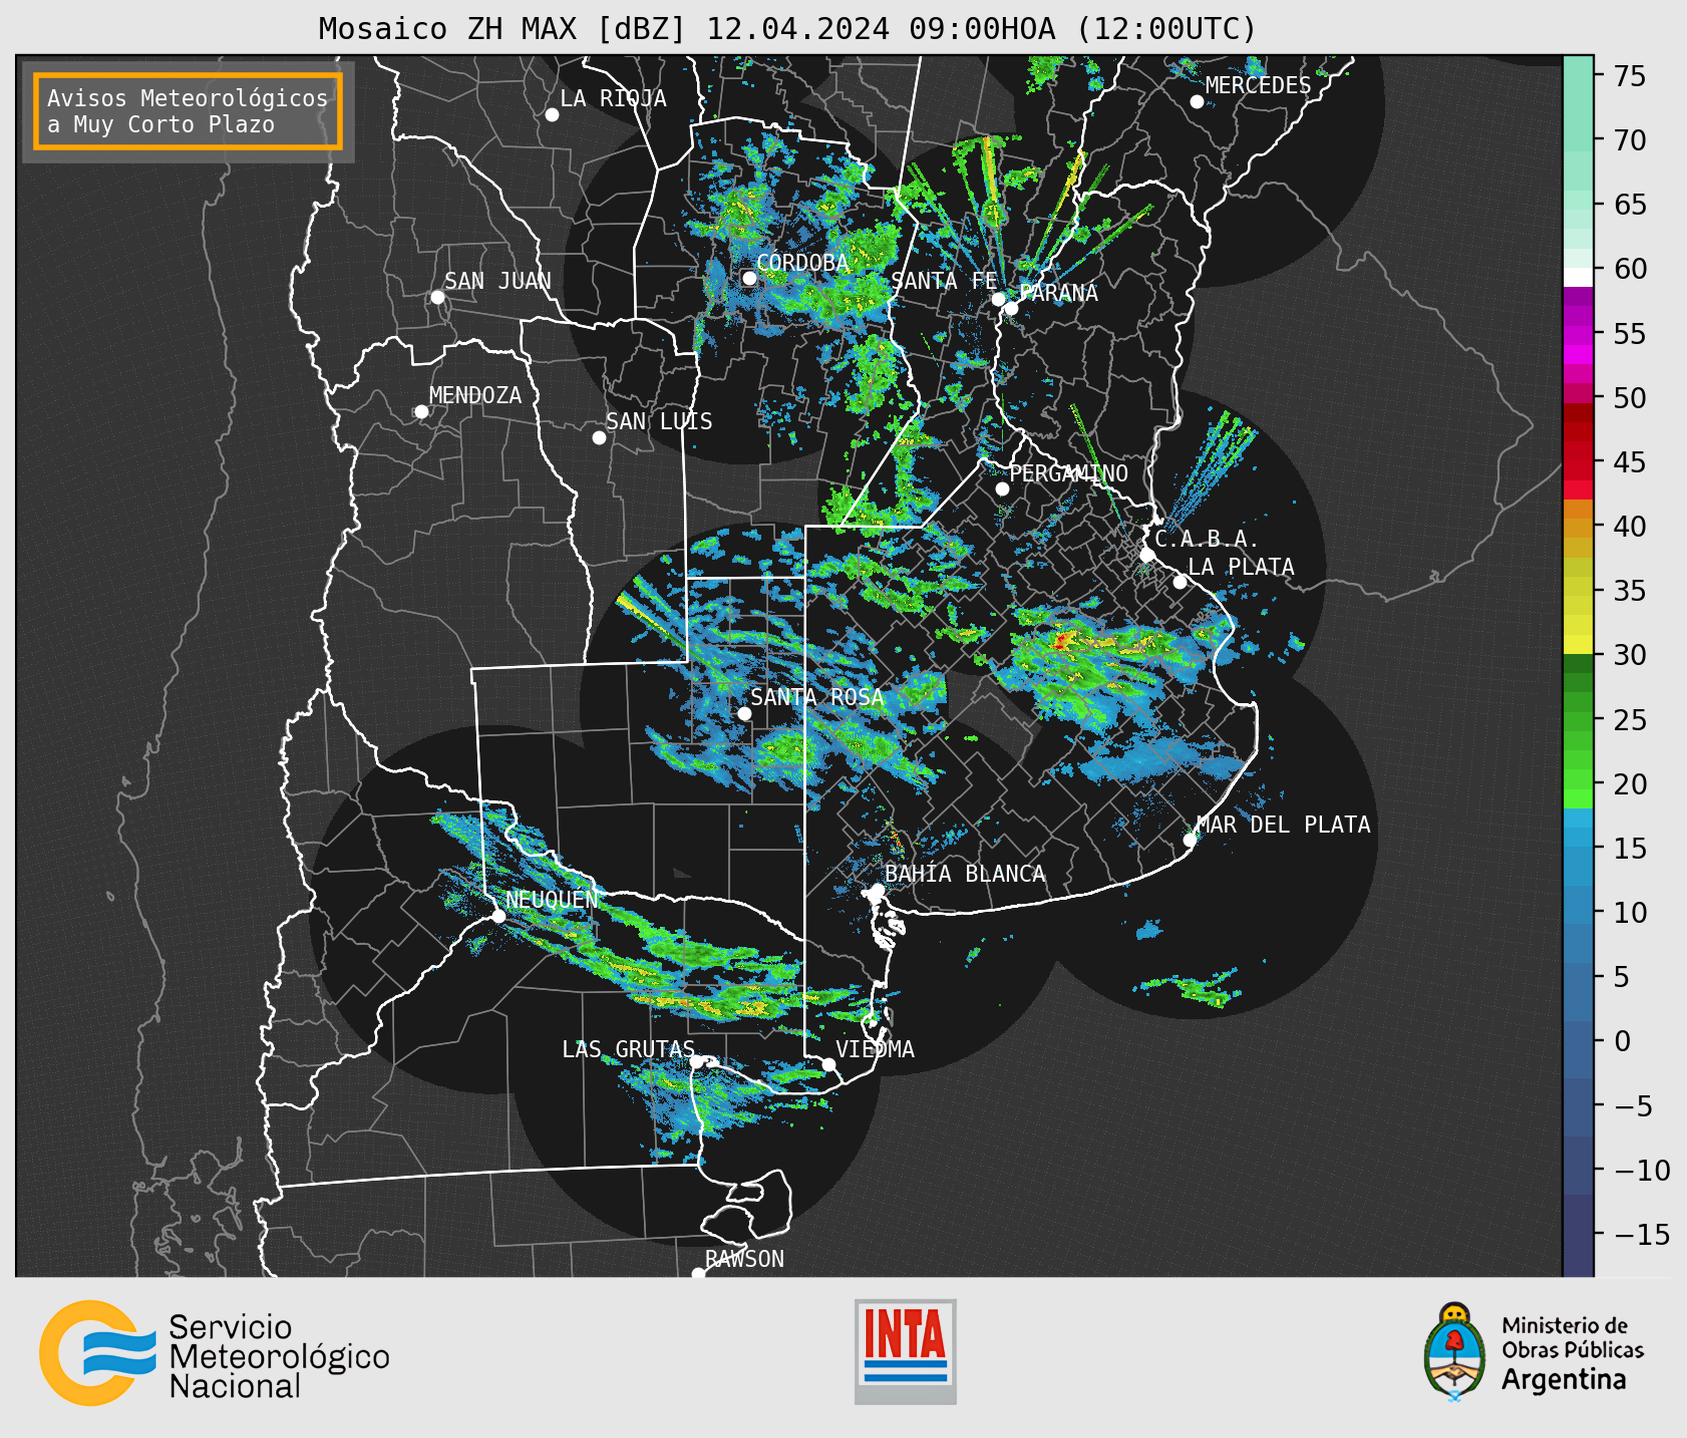Click the "RAWSON" city label
The width and height of the screenshot is (1687, 1438).
pyautogui.click(x=745, y=1259)
